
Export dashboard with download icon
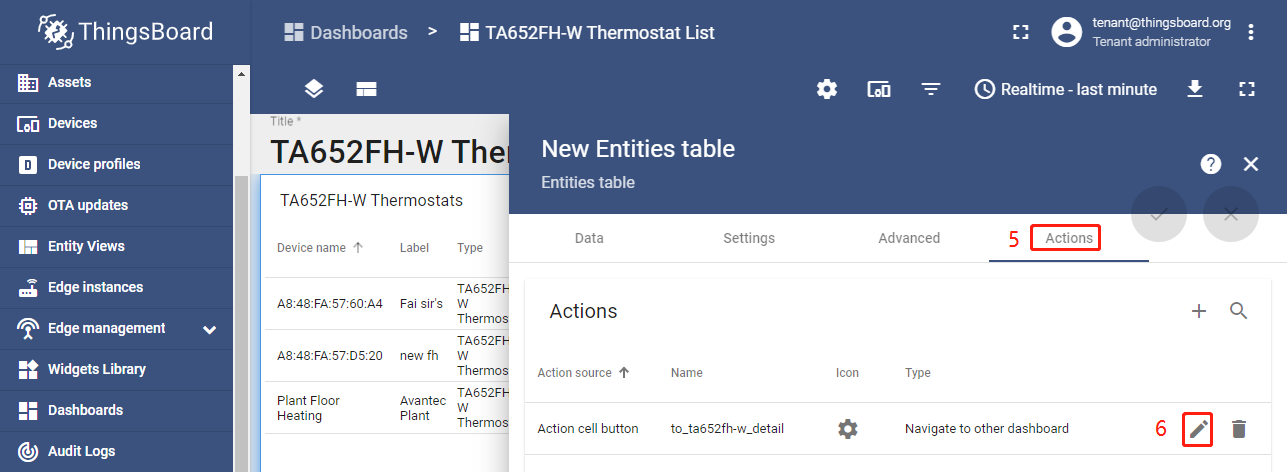coord(1194,89)
